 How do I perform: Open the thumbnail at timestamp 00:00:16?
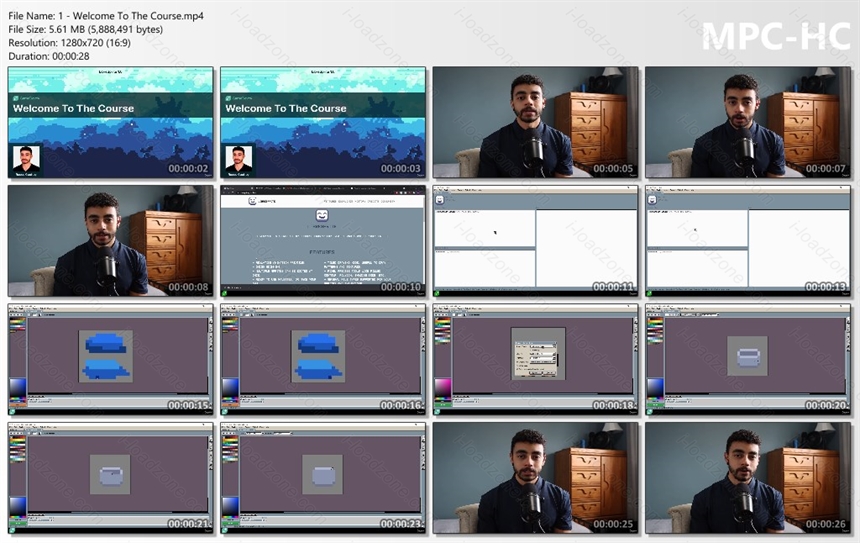pos(322,359)
